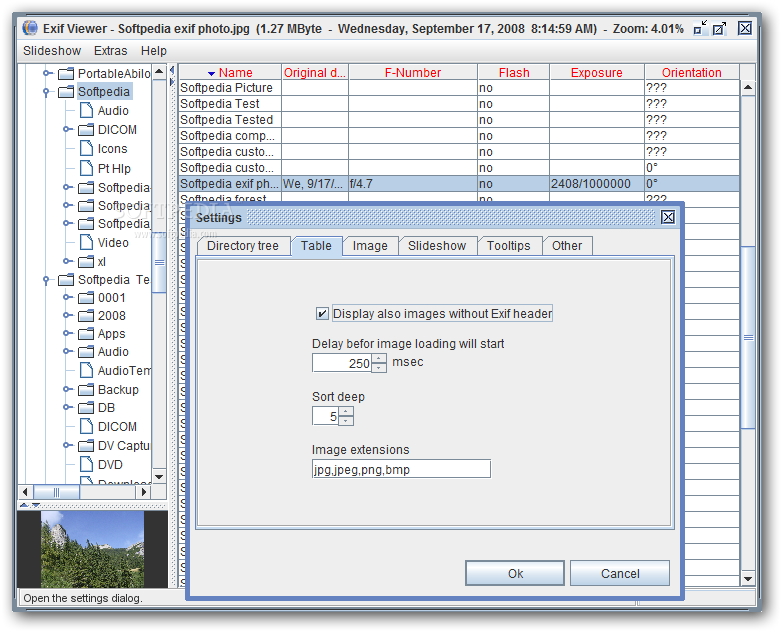Click the folder icon beside DB

[x=86, y=408]
